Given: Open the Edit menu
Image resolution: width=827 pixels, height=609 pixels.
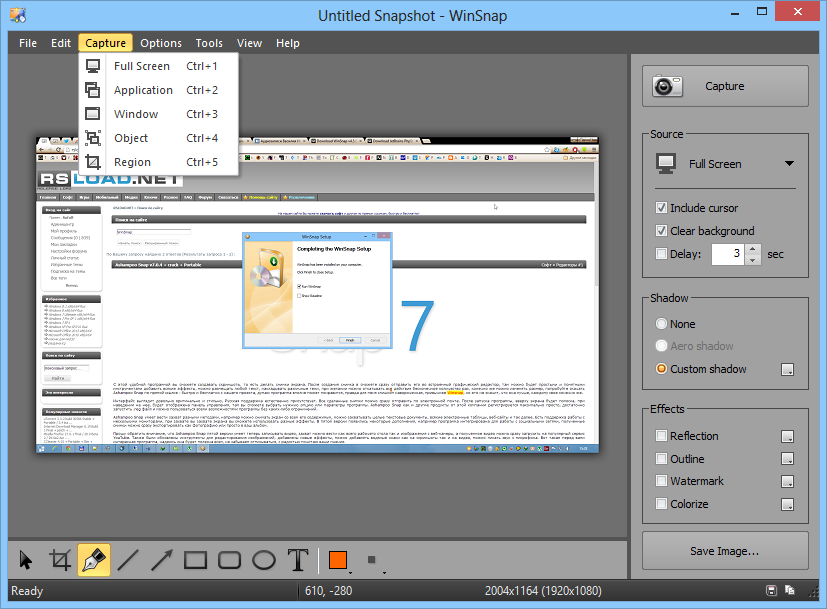Looking at the screenshot, I should click(x=61, y=43).
